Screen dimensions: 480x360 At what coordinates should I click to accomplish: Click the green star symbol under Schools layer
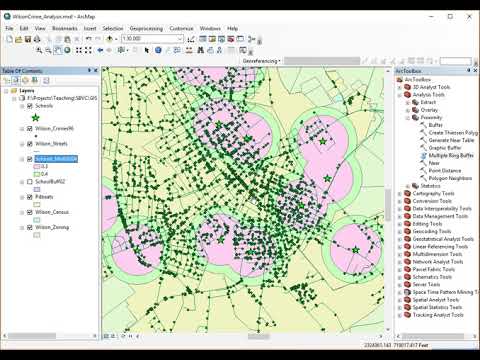(x=35, y=117)
